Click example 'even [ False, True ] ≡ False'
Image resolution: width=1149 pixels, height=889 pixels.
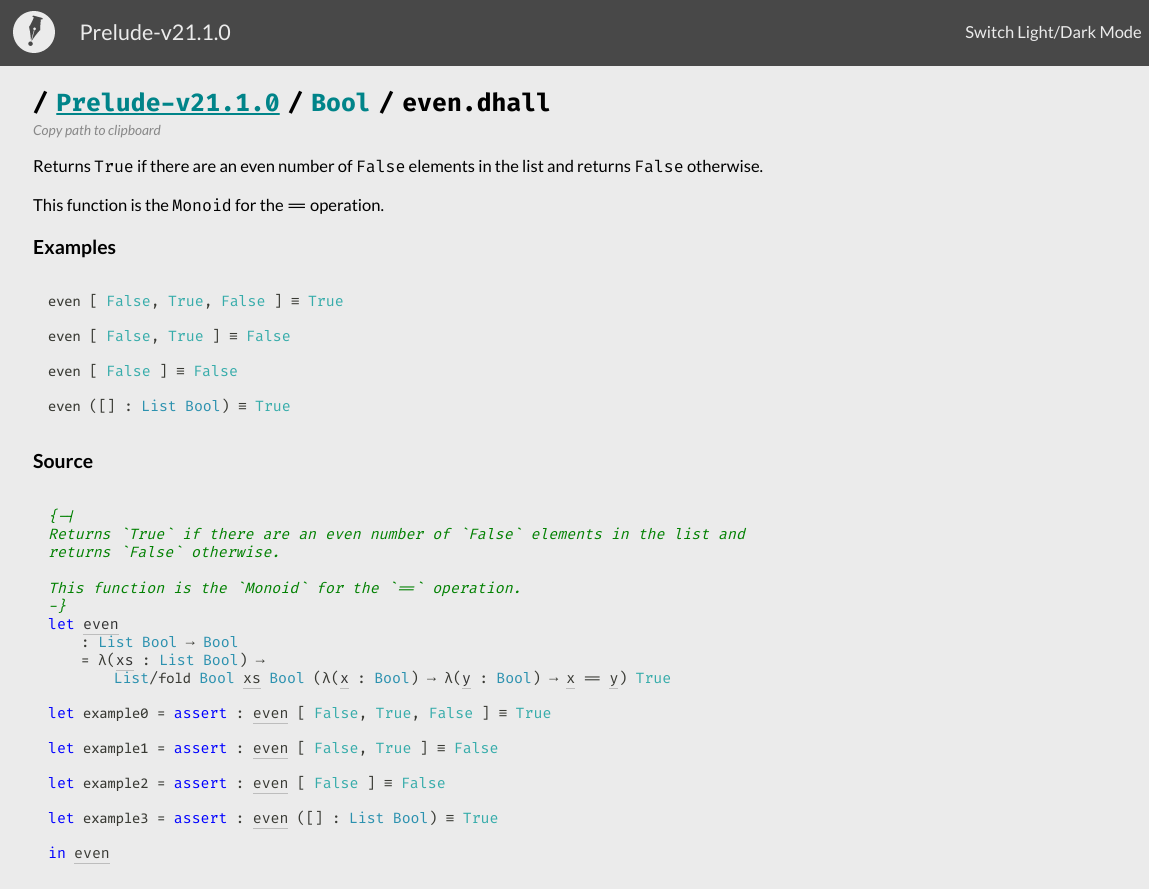(x=169, y=336)
